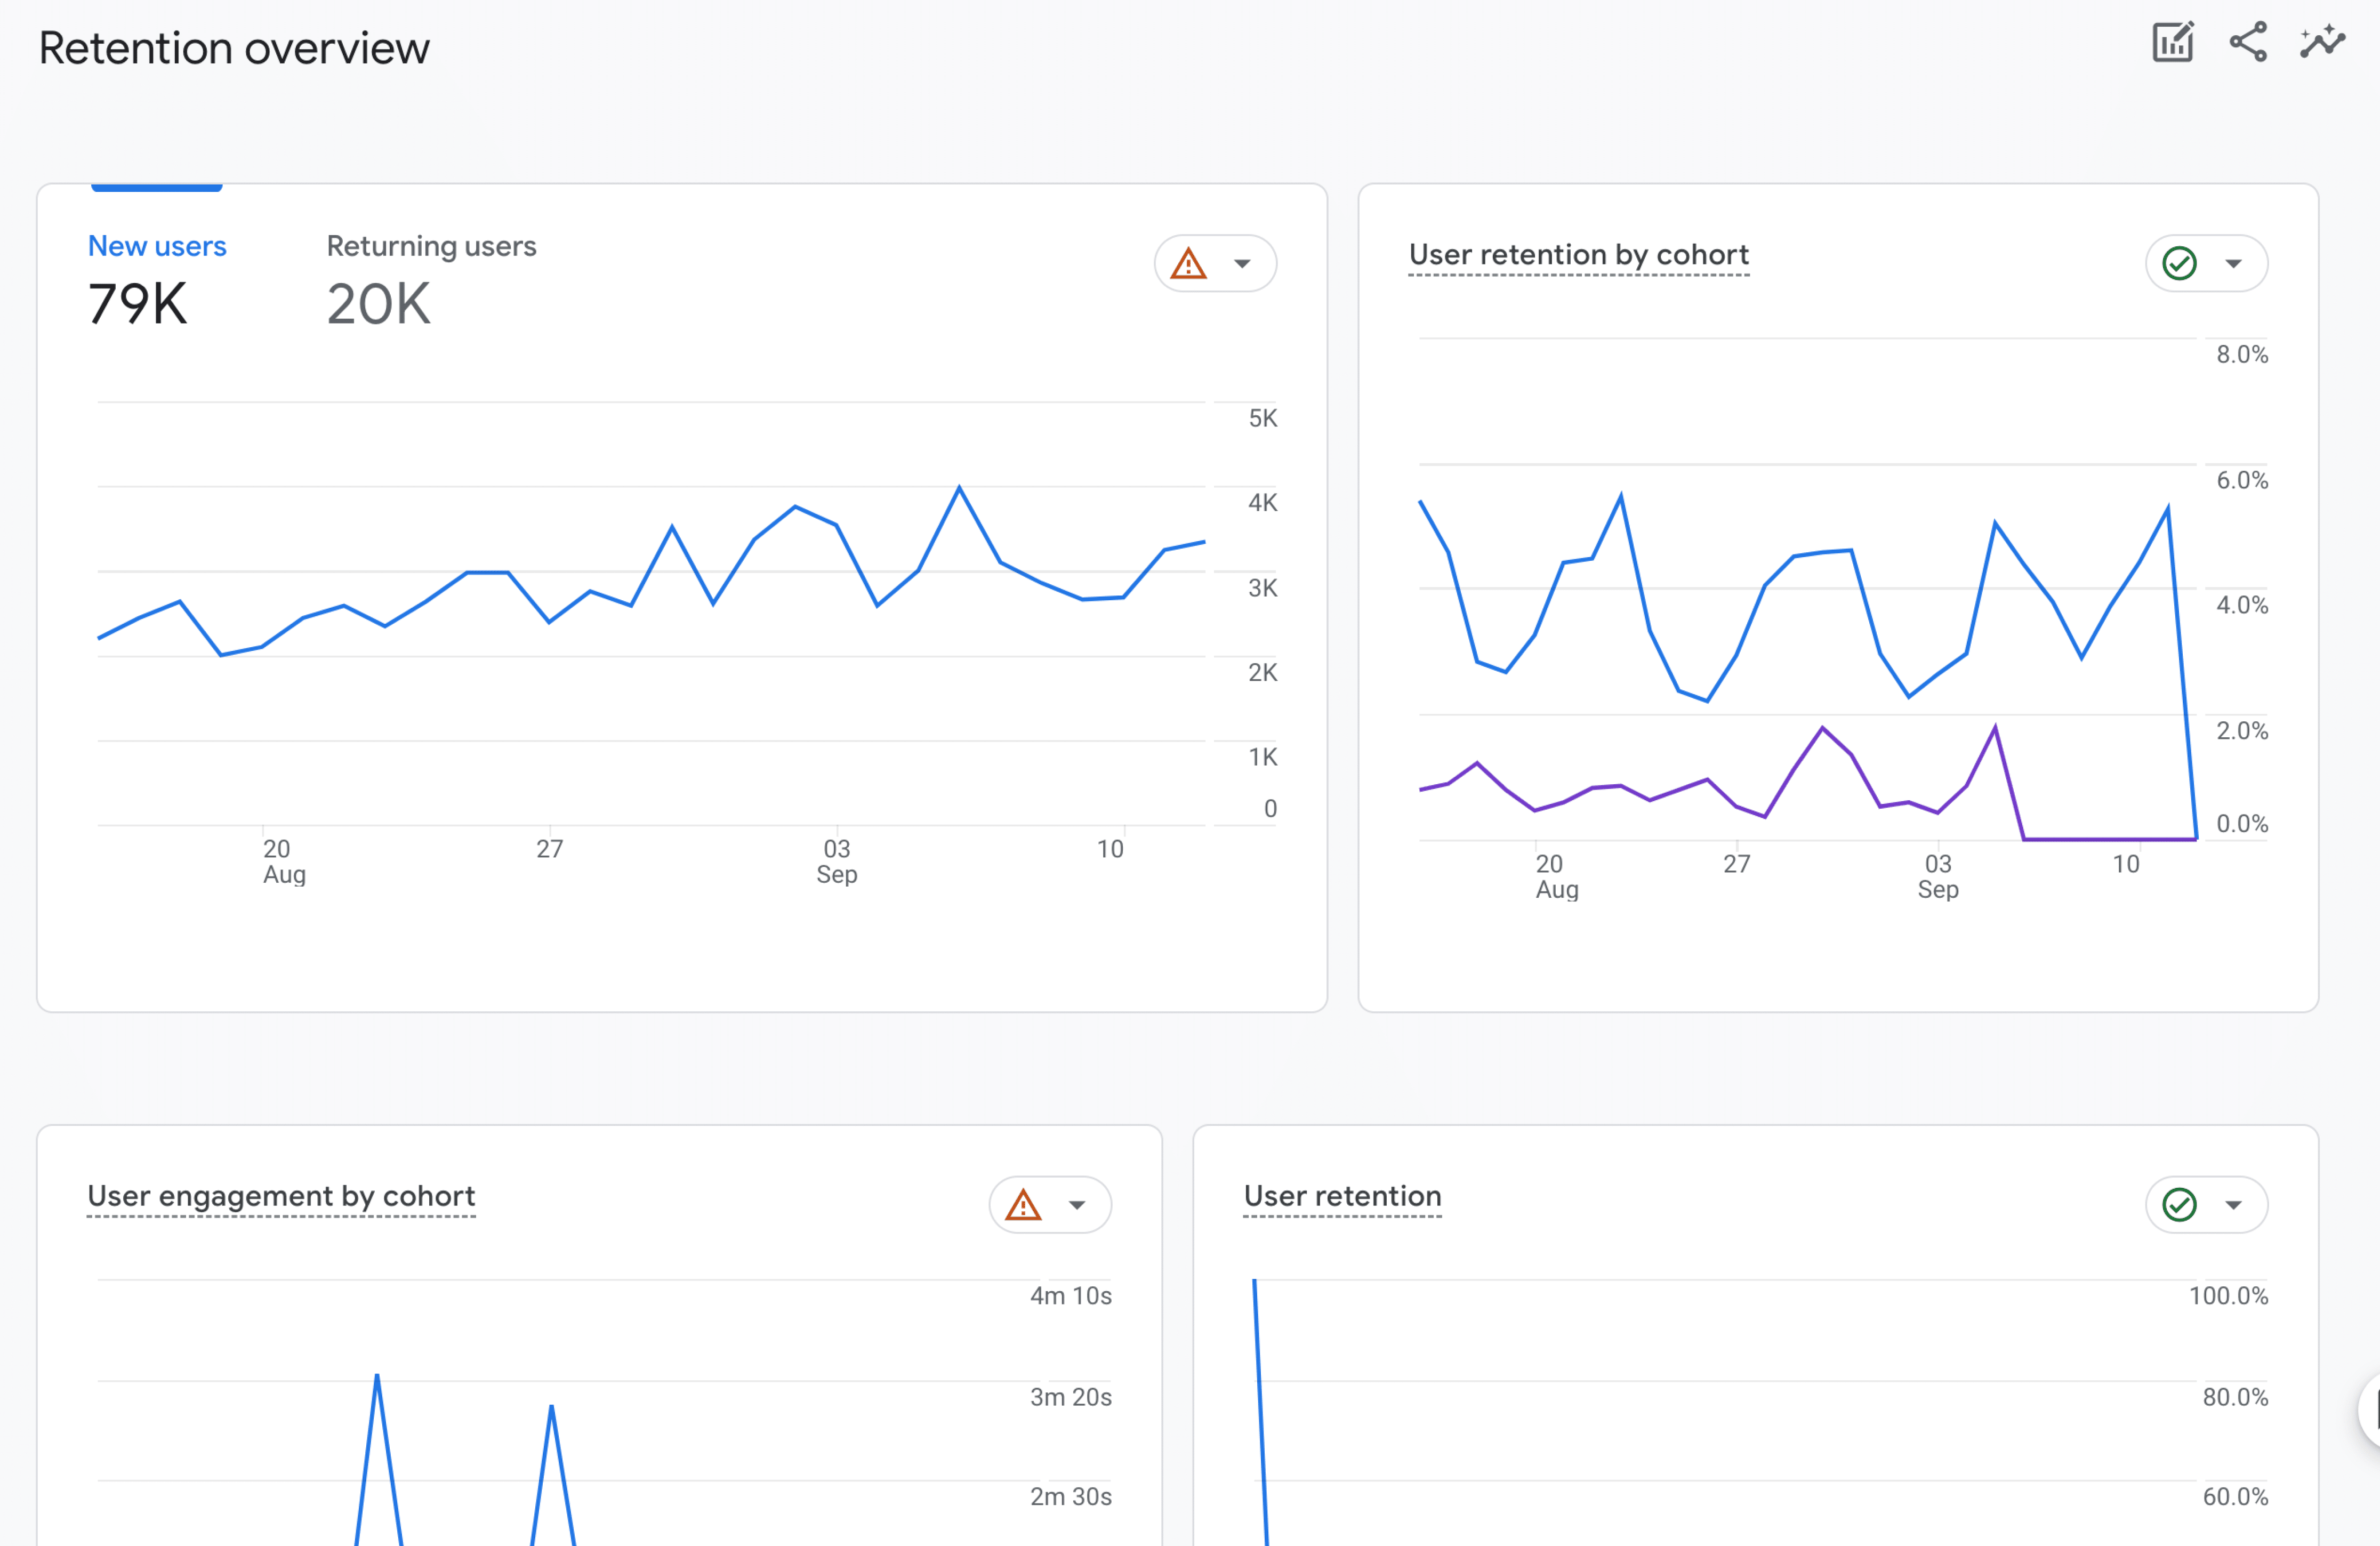
Task: Switch to Returning users metric tab
Action: coord(431,246)
